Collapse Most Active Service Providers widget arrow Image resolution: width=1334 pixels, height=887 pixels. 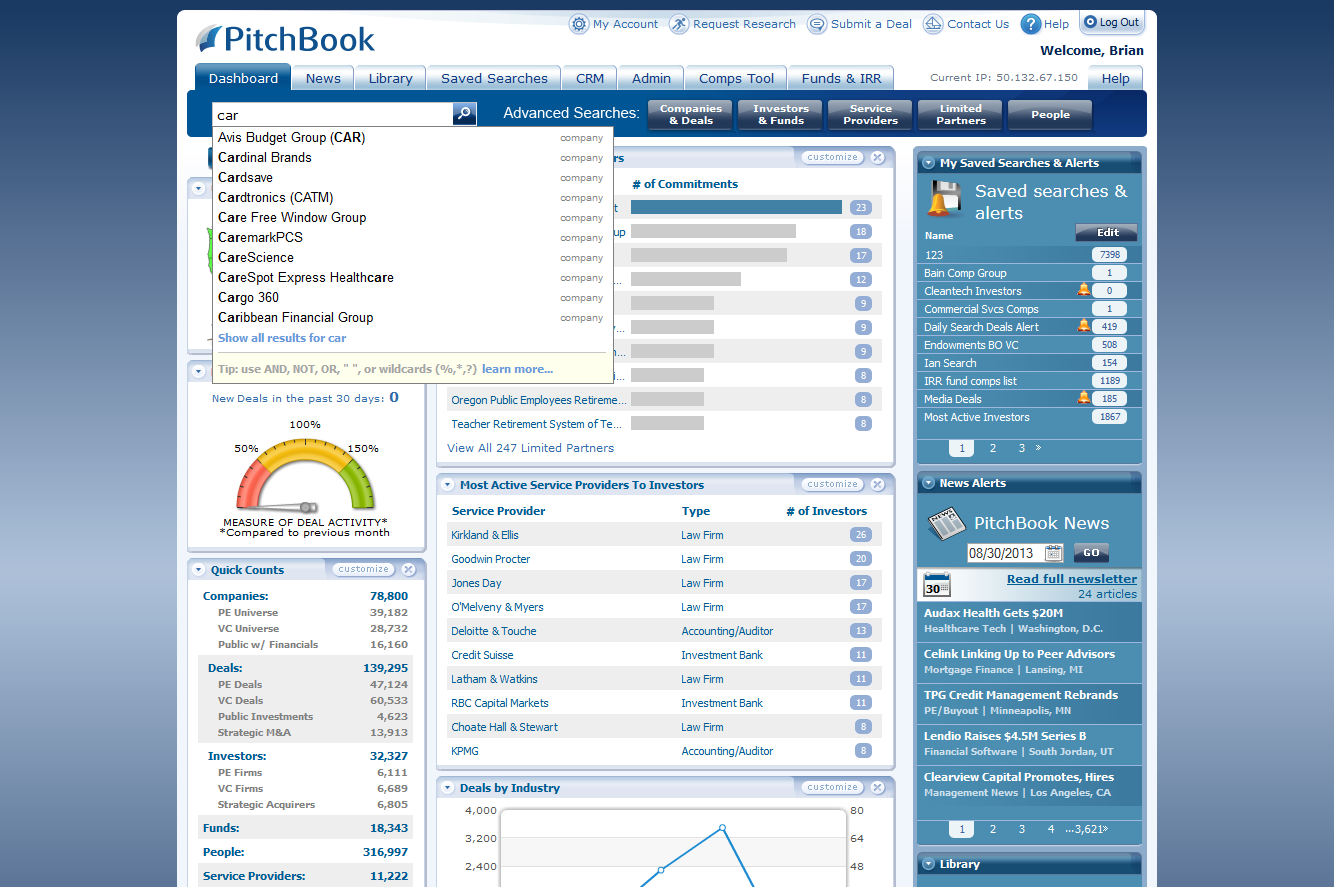click(x=447, y=485)
